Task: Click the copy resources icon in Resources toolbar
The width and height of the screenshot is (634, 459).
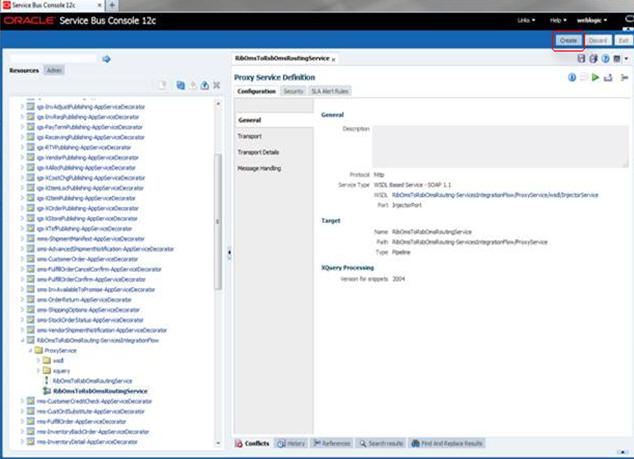Action: click(x=181, y=85)
